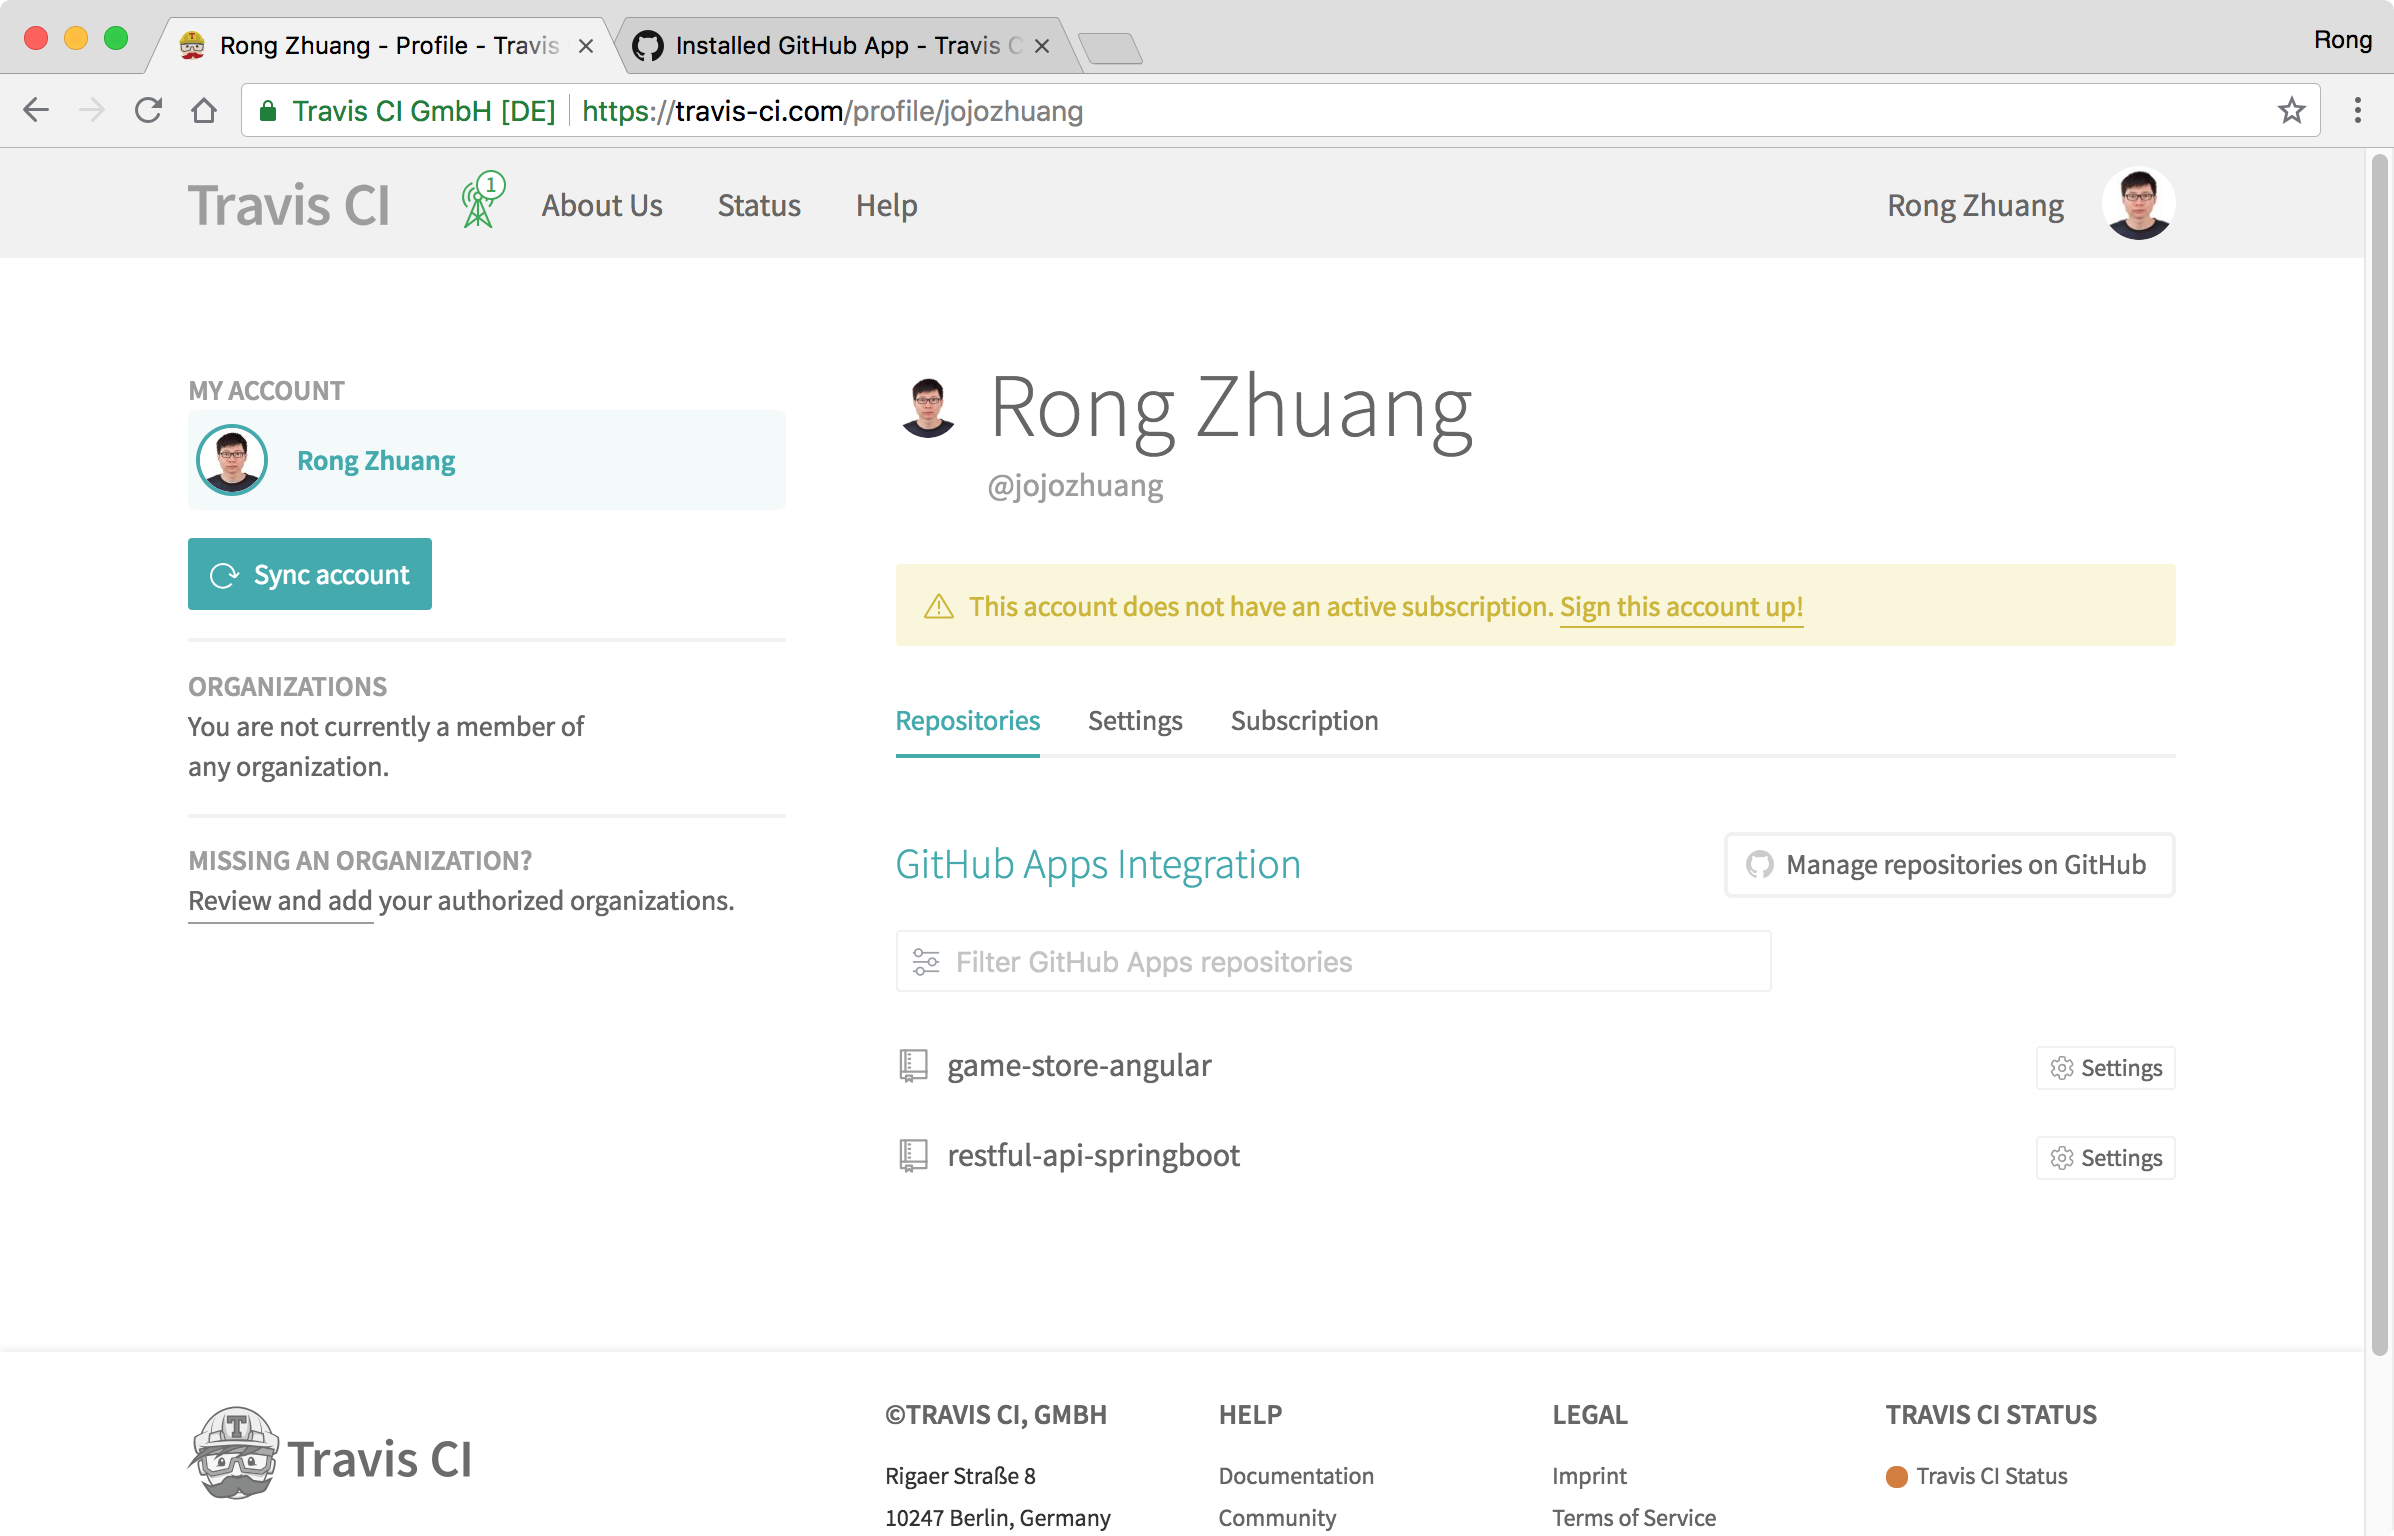
Task: Click the address bar URL
Action: pyautogui.click(x=832, y=111)
